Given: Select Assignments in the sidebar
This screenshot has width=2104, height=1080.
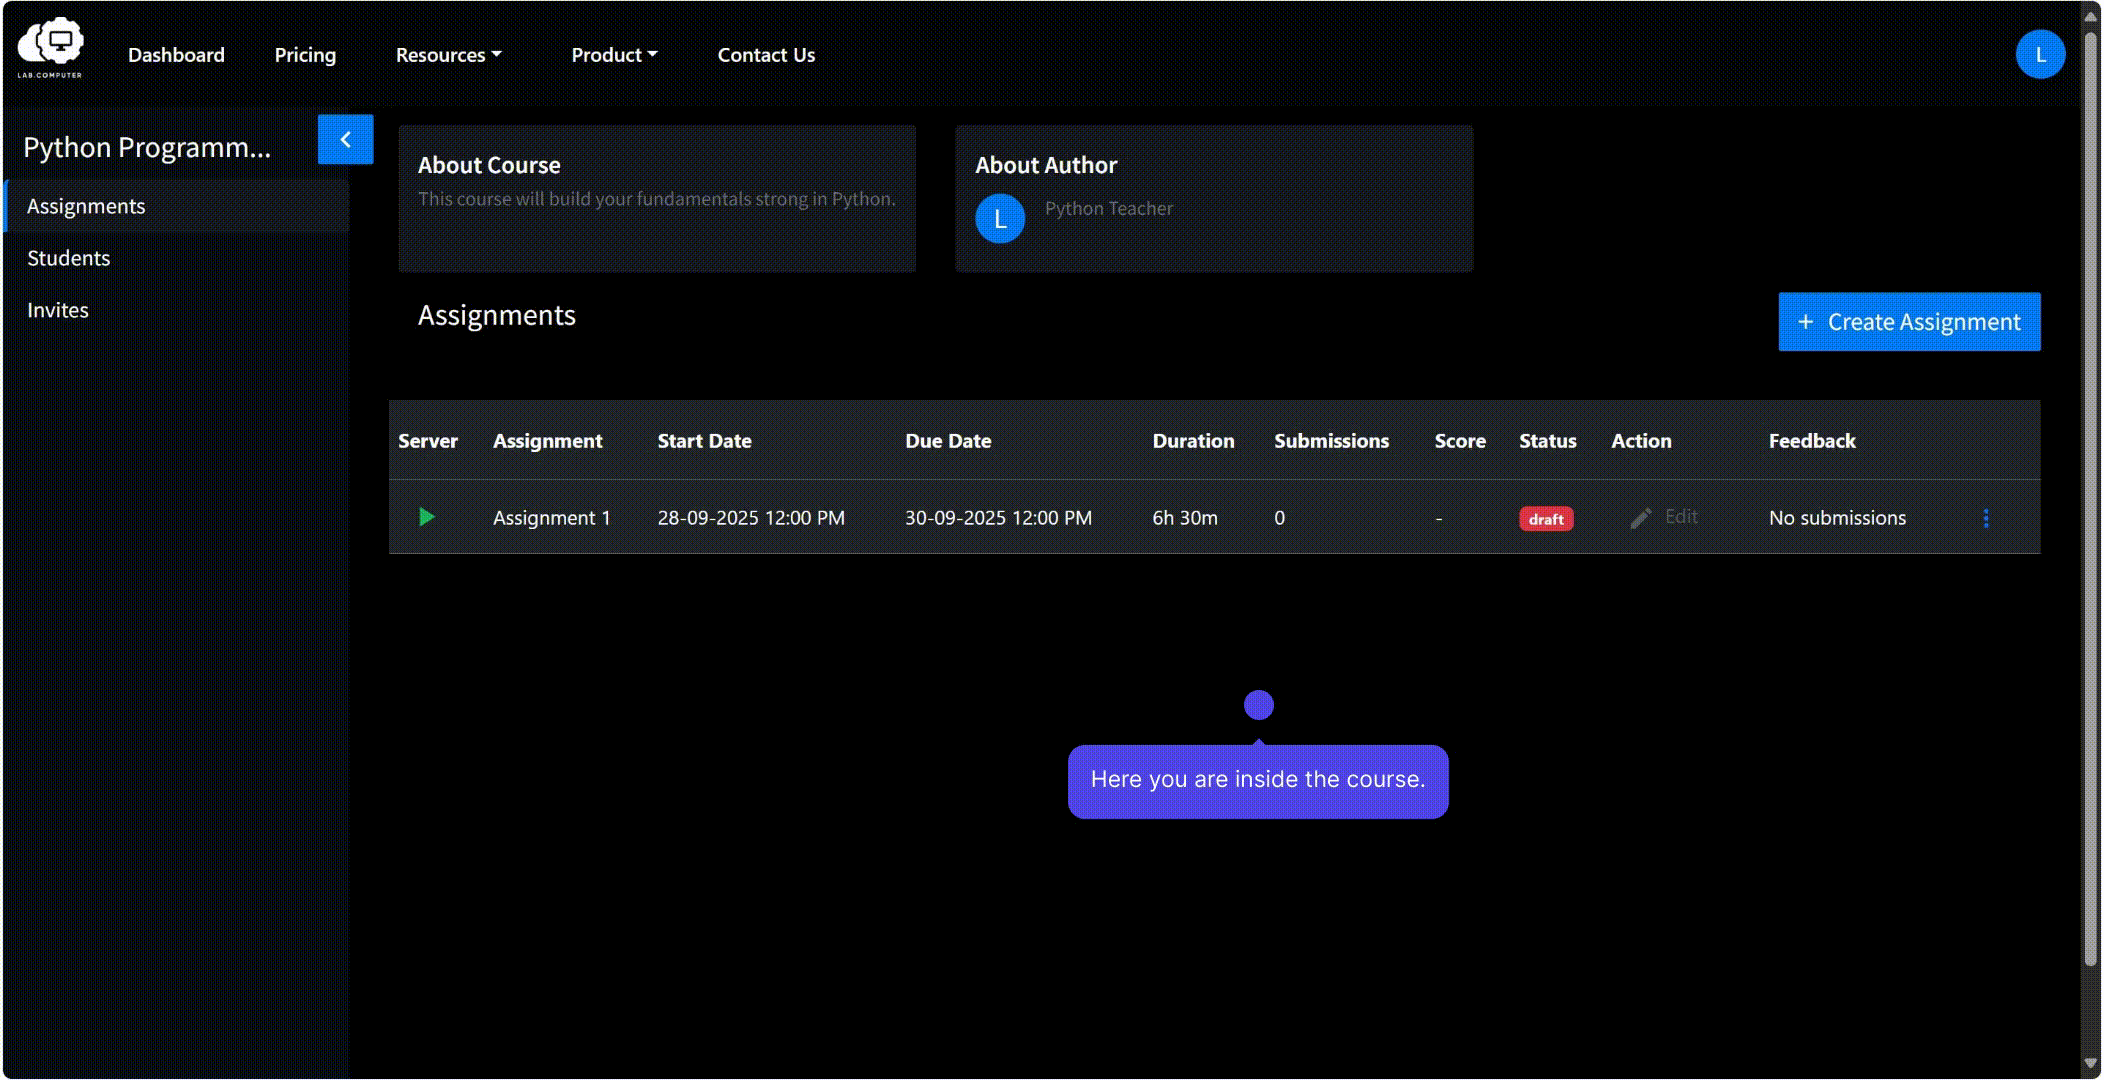Looking at the screenshot, I should pyautogui.click(x=177, y=206).
